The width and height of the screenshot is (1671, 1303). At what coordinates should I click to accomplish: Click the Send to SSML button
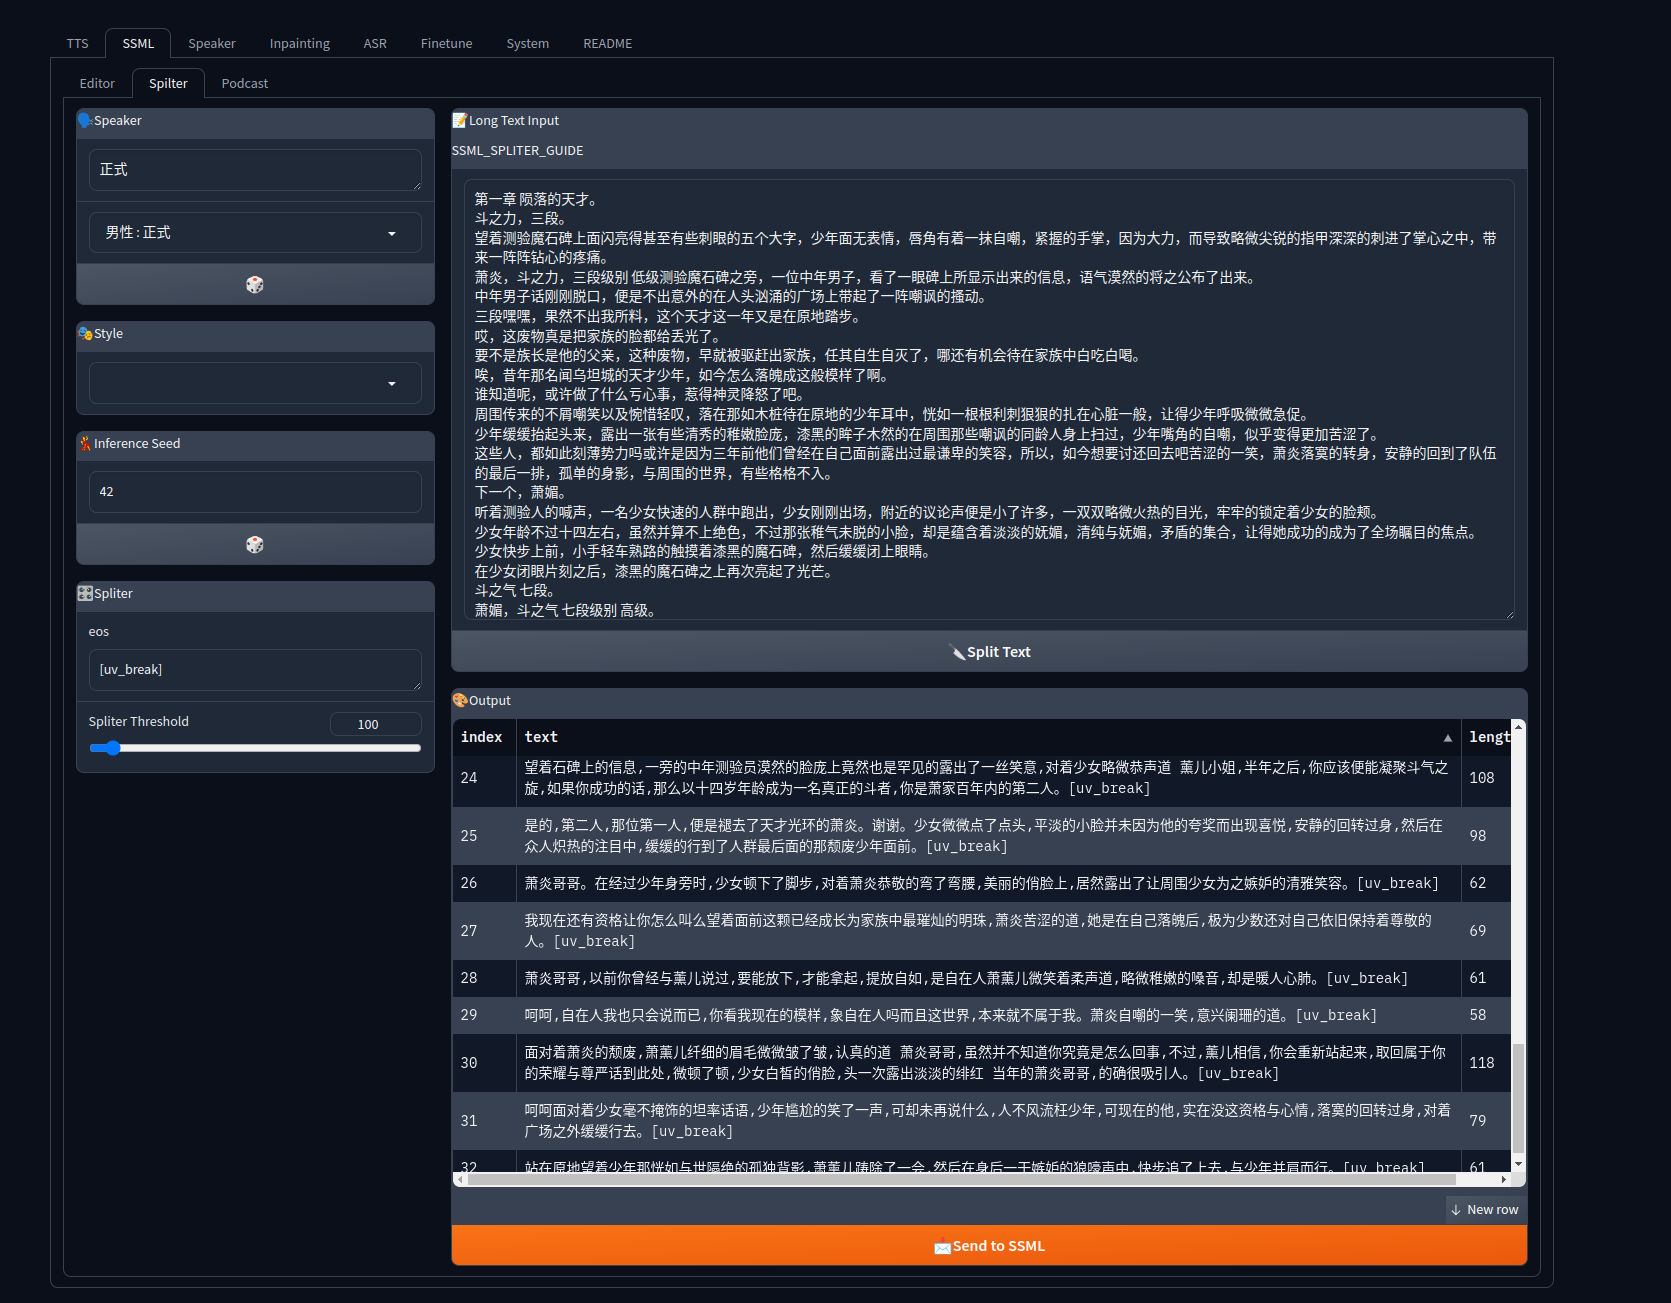coord(989,1246)
